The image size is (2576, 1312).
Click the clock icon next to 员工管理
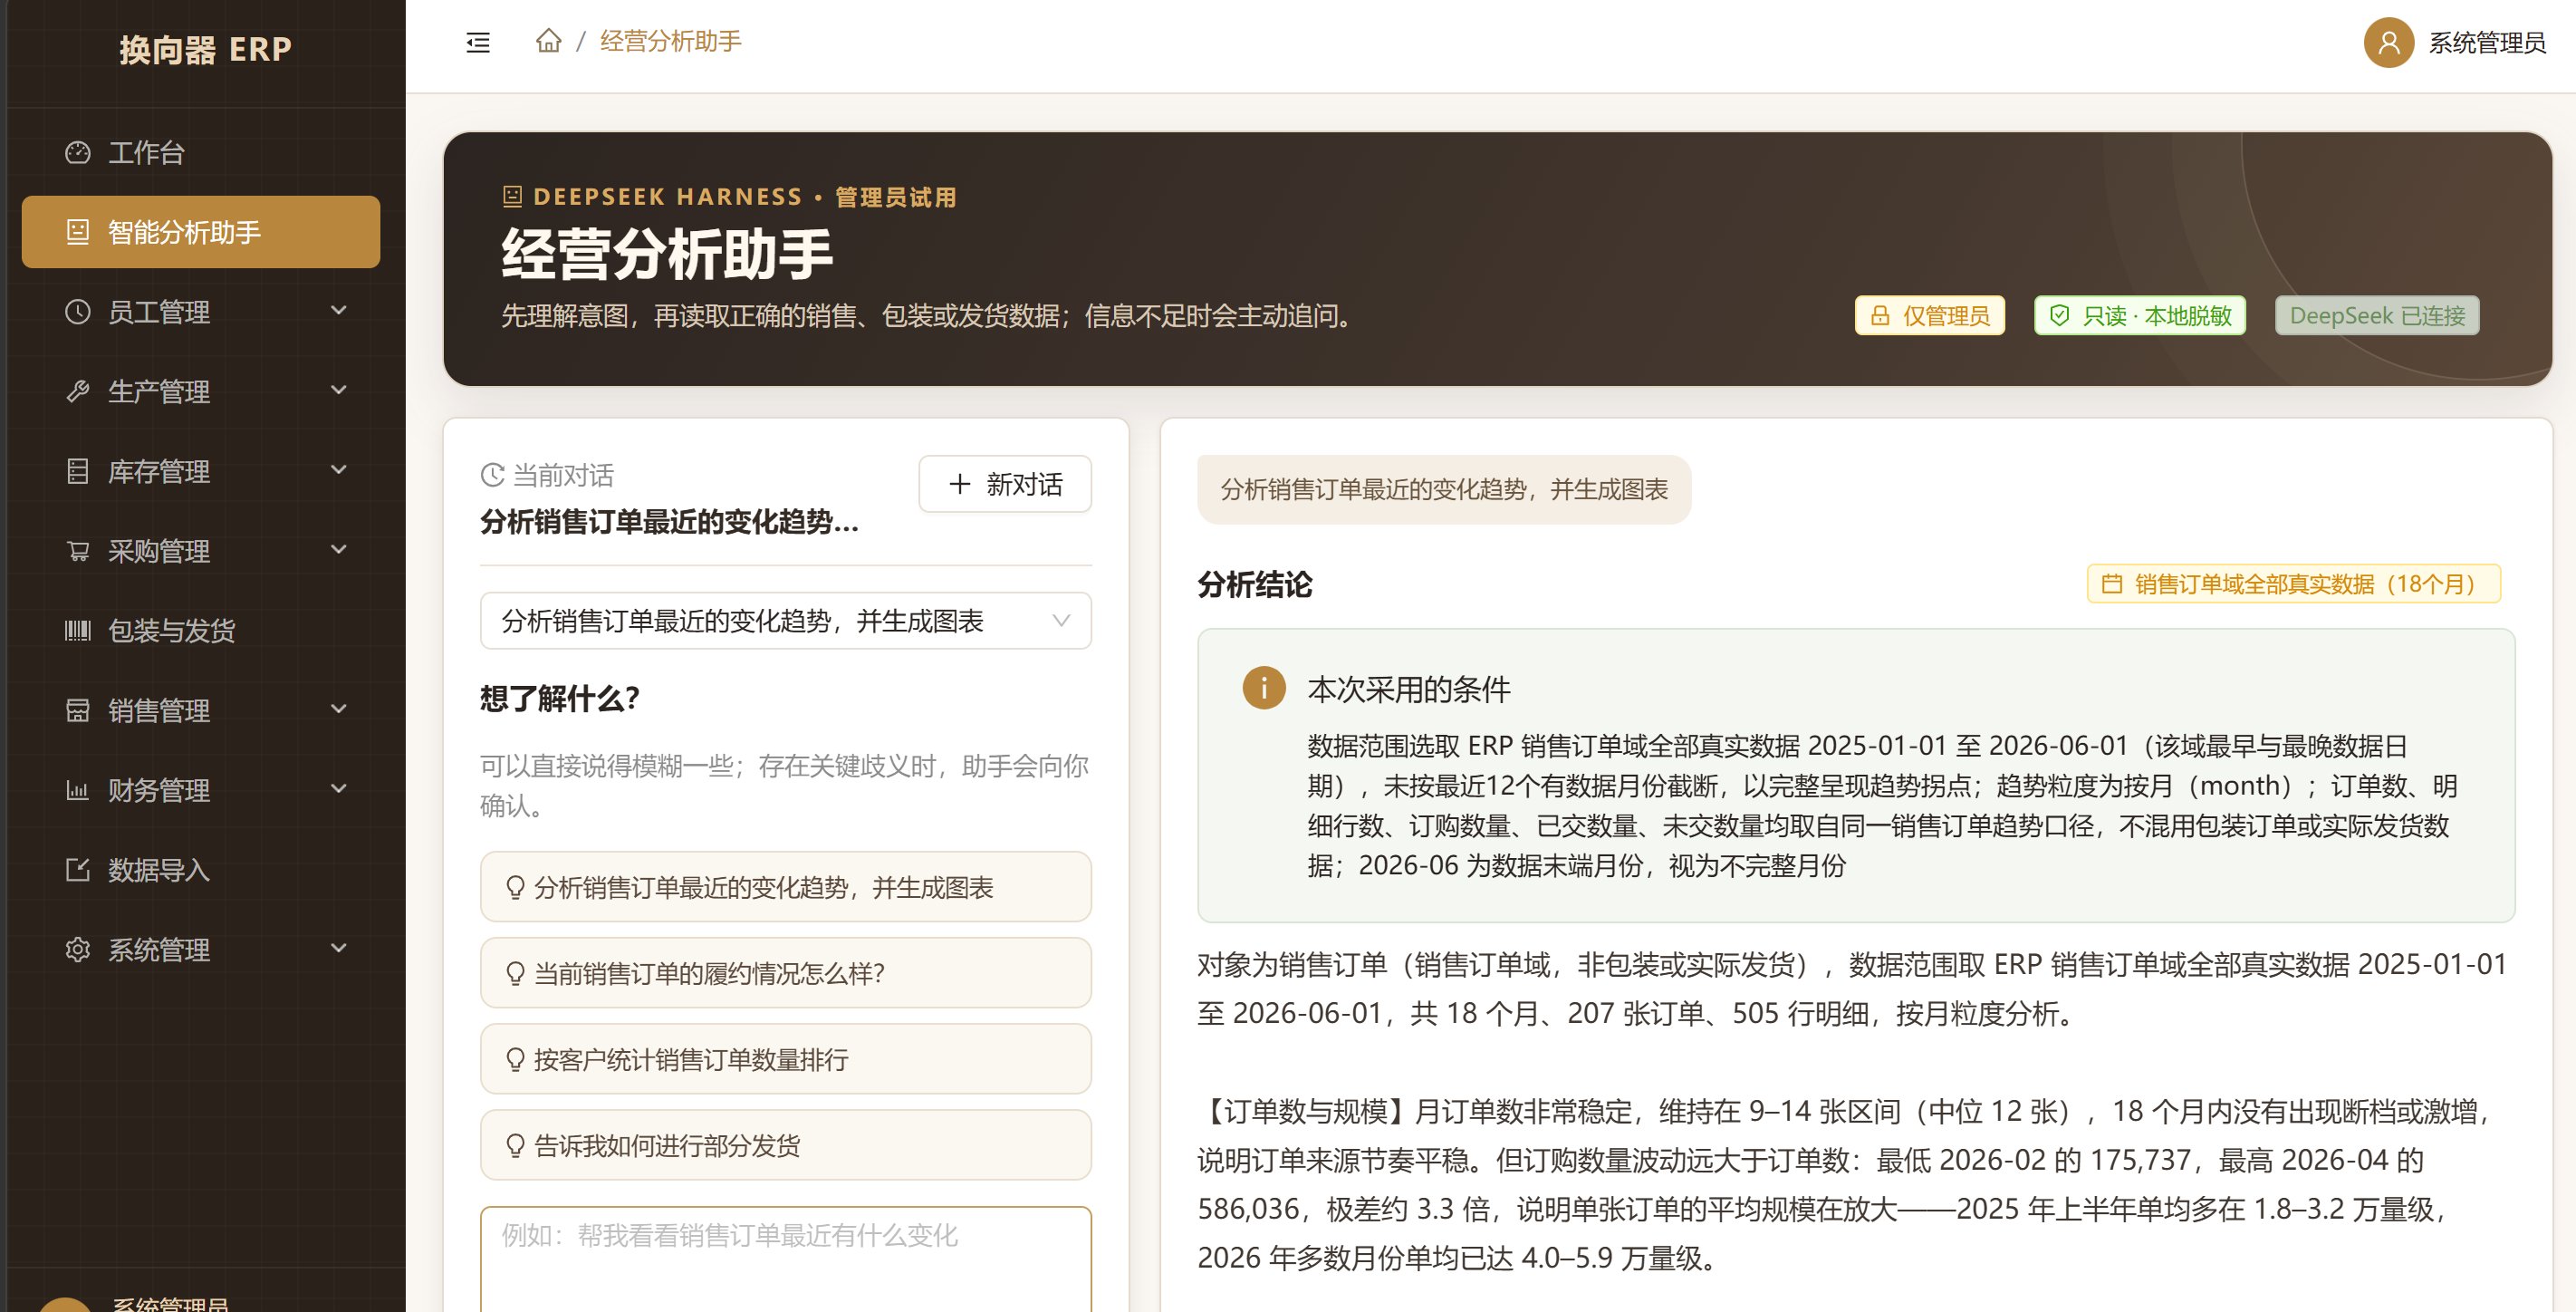[x=78, y=311]
